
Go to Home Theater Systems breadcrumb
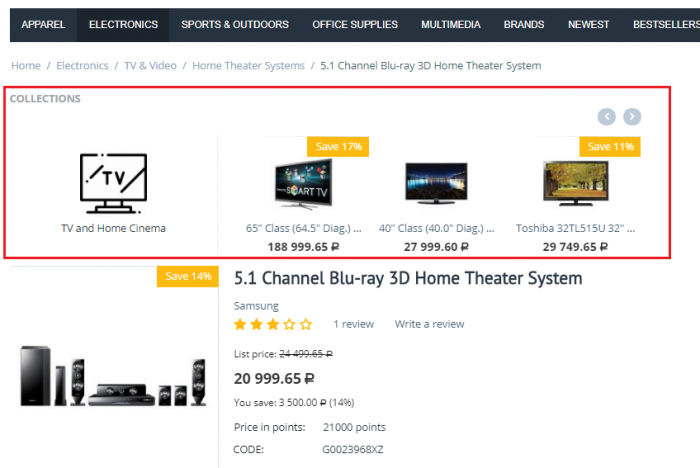(248, 66)
